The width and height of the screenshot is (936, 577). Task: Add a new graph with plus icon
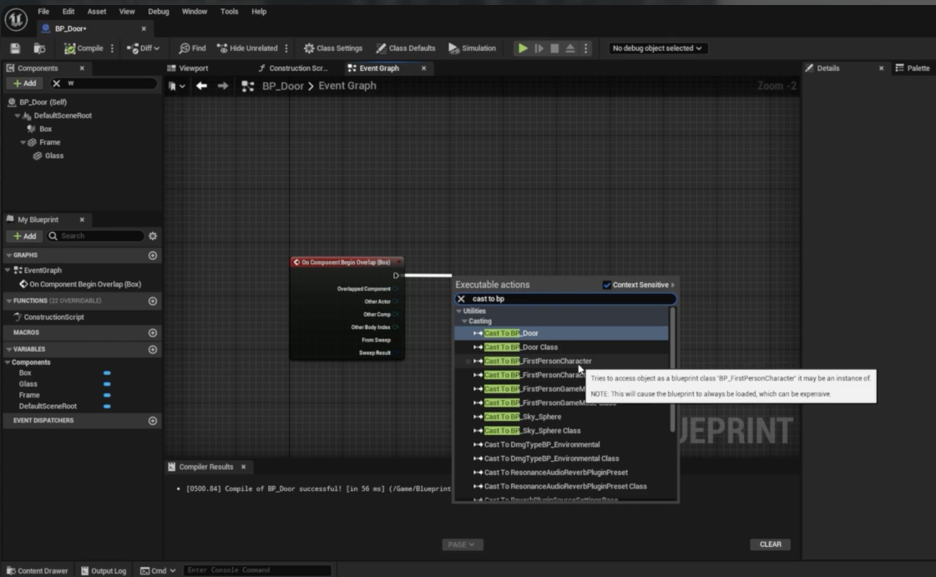(x=153, y=255)
